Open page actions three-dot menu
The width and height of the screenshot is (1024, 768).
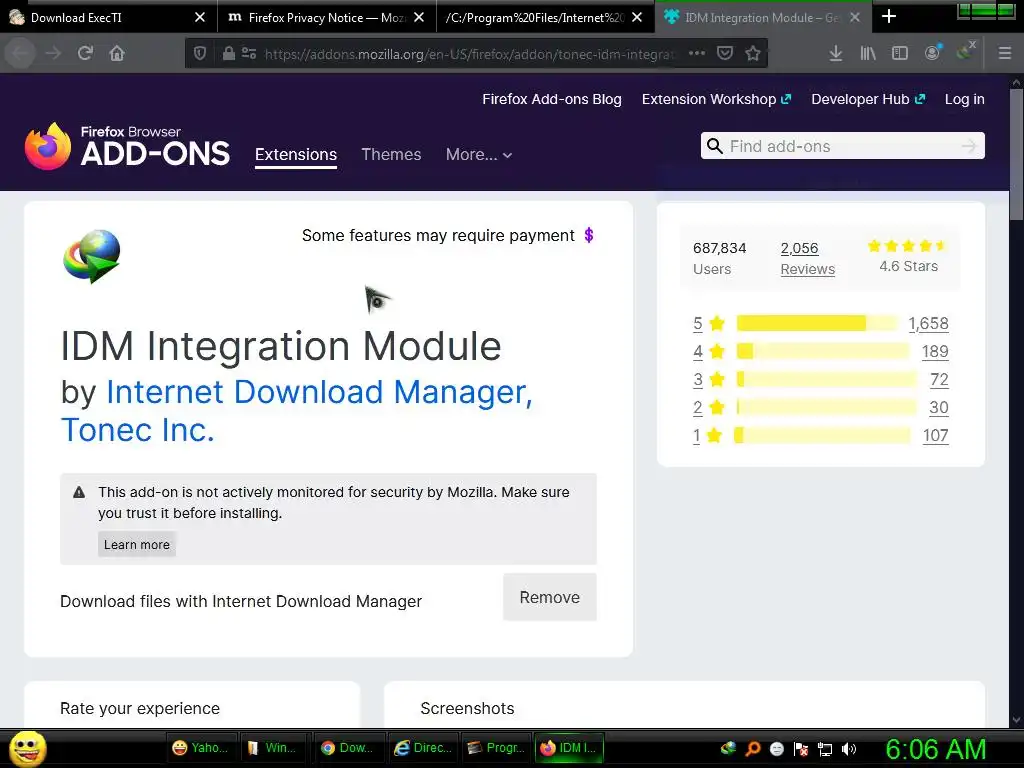click(697, 54)
